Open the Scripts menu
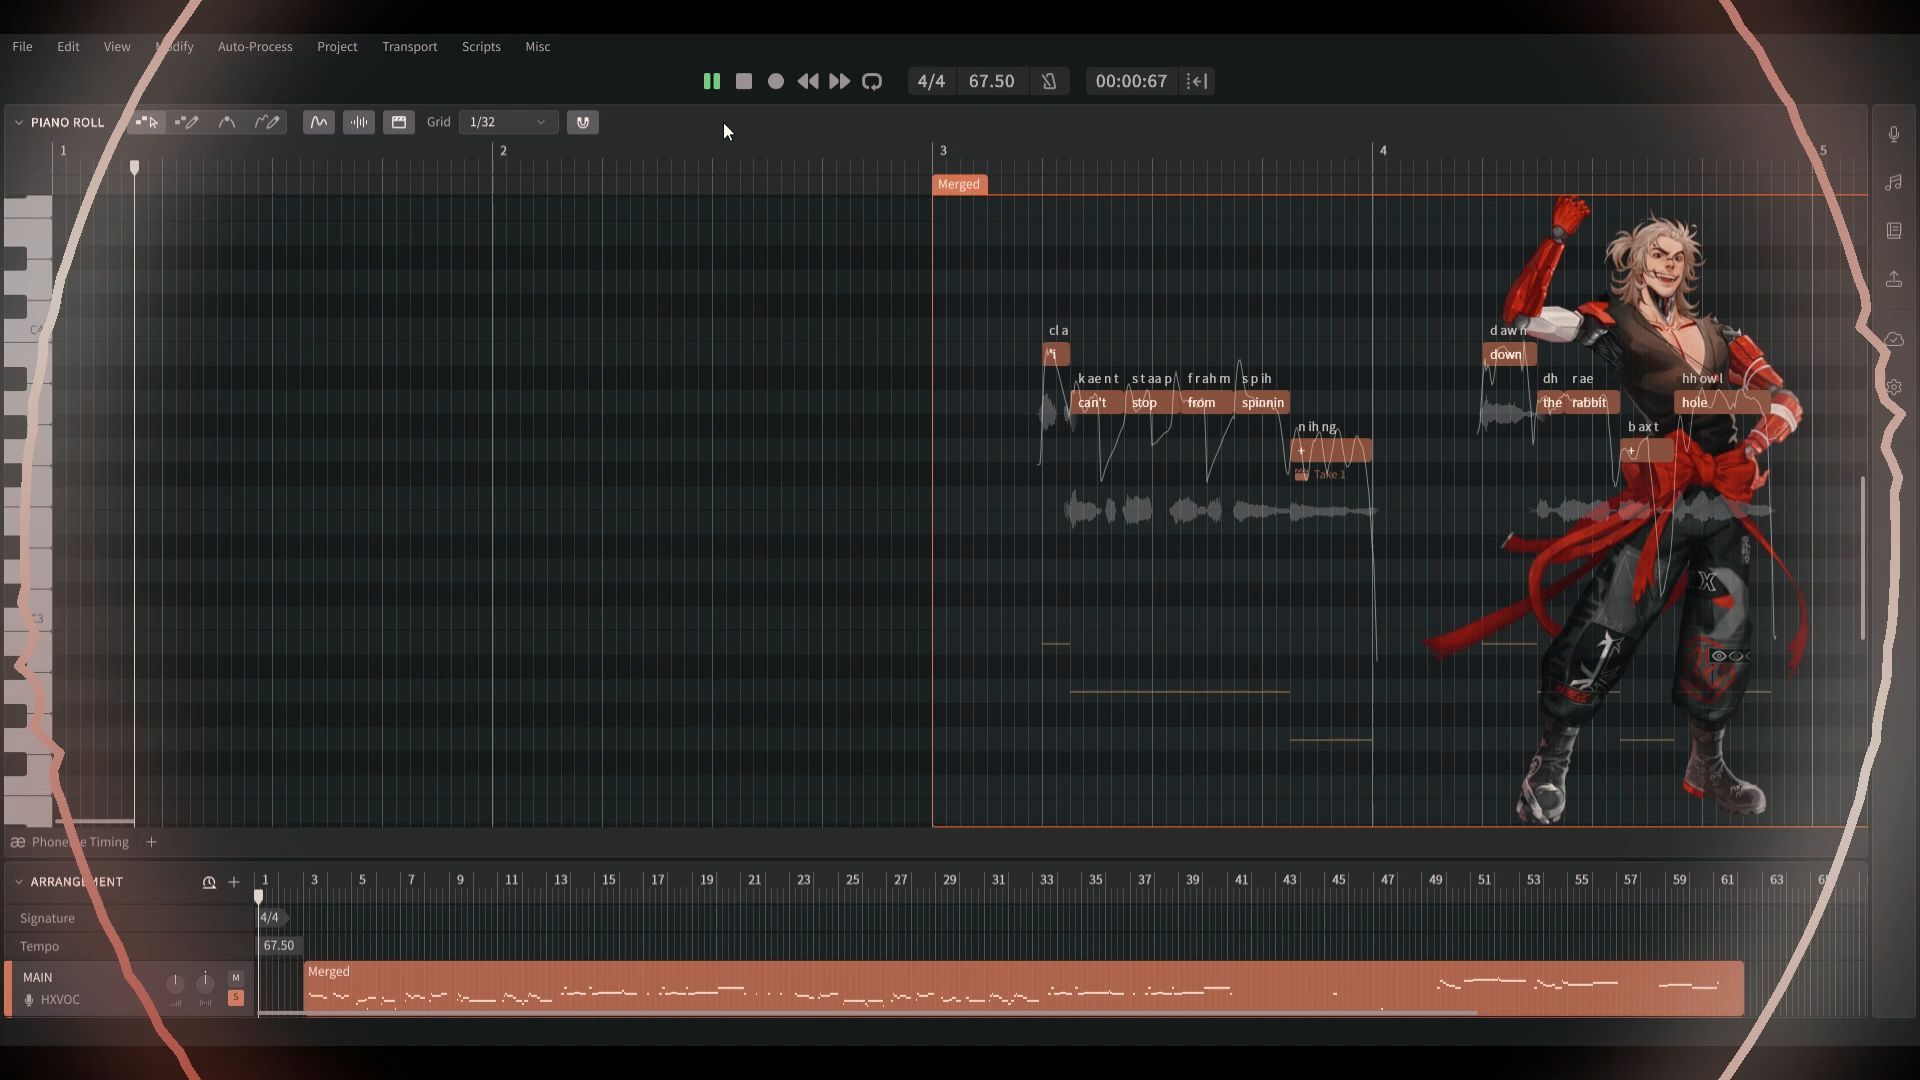Screen dimensions: 1920x1080 [481, 47]
